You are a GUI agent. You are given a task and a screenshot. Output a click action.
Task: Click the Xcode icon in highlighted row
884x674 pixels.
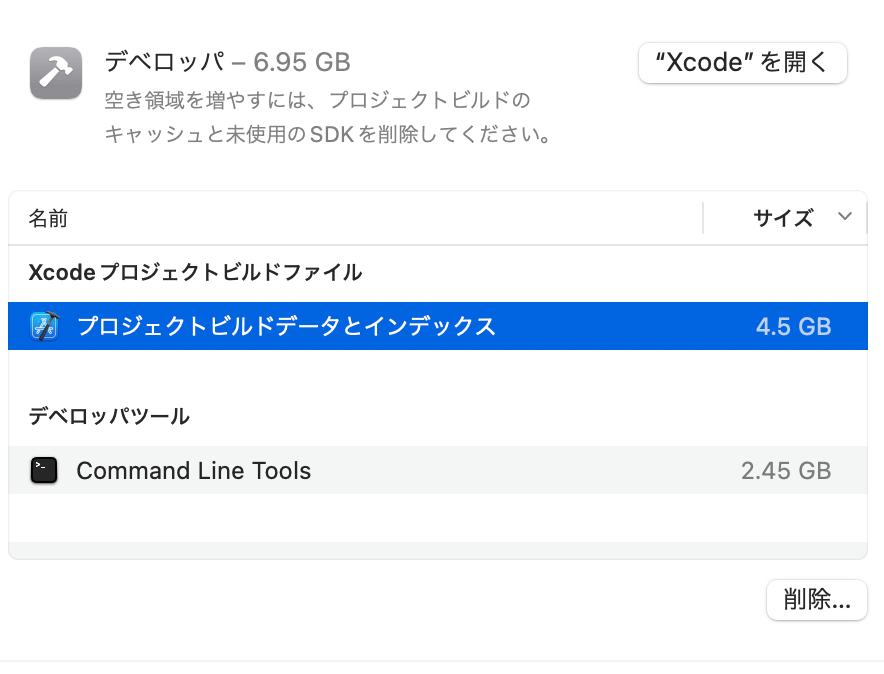coord(45,326)
